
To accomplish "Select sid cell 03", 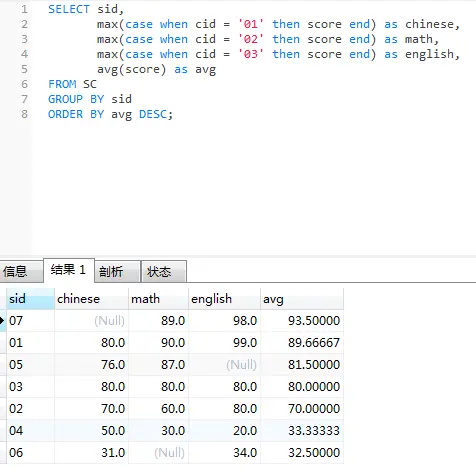I will coord(30,387).
